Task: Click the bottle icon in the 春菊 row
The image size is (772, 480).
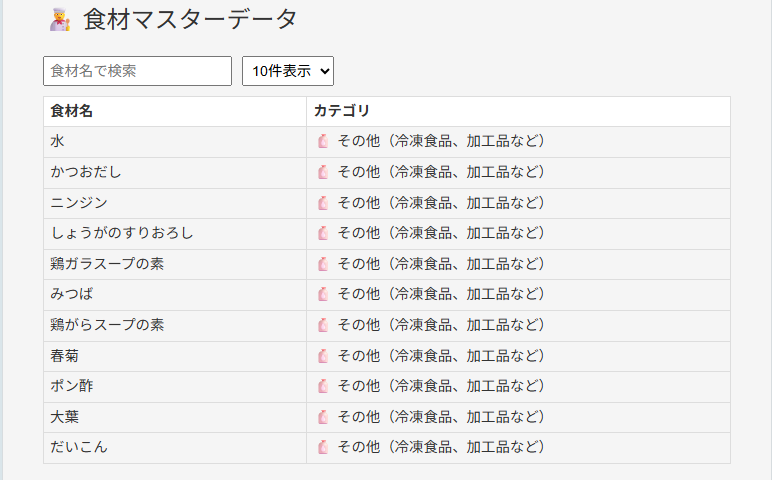Action: pos(323,356)
